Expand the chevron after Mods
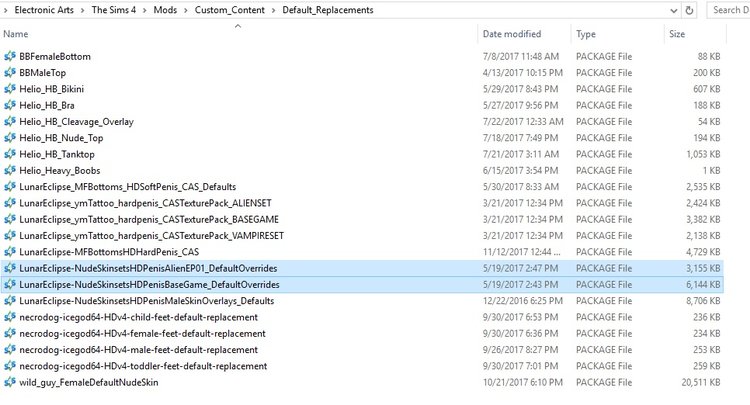Viewport: 750px width, 405px height. click(x=186, y=10)
